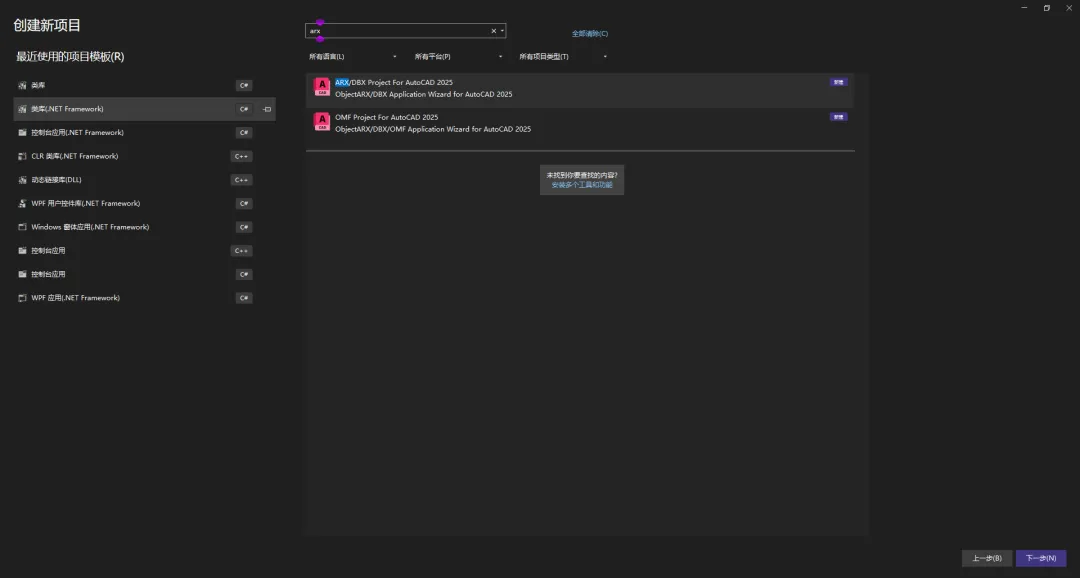Image resolution: width=1080 pixels, height=578 pixels.
Task: Select ARX/DBX Project For AutoCAD 2025
Action: [580, 90]
